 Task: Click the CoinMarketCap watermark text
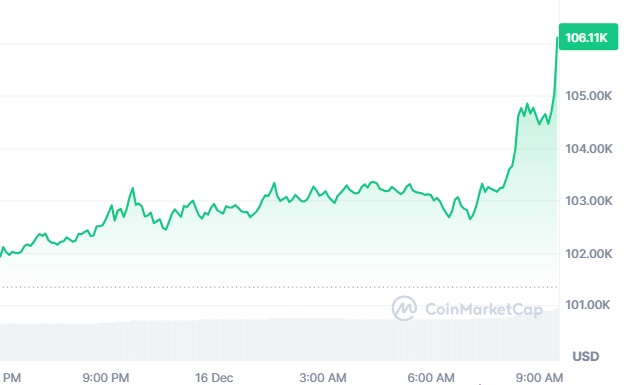click(483, 309)
